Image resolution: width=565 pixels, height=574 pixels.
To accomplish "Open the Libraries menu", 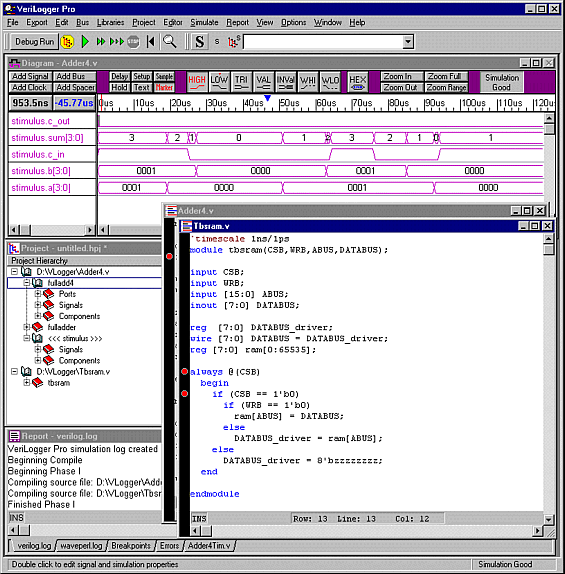I will 110,23.
